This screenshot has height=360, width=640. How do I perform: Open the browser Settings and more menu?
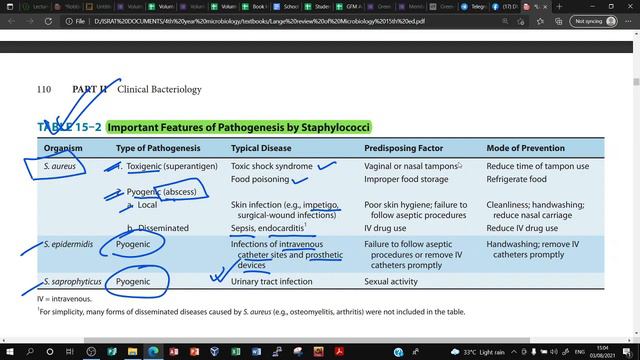pyautogui.click(x=628, y=21)
